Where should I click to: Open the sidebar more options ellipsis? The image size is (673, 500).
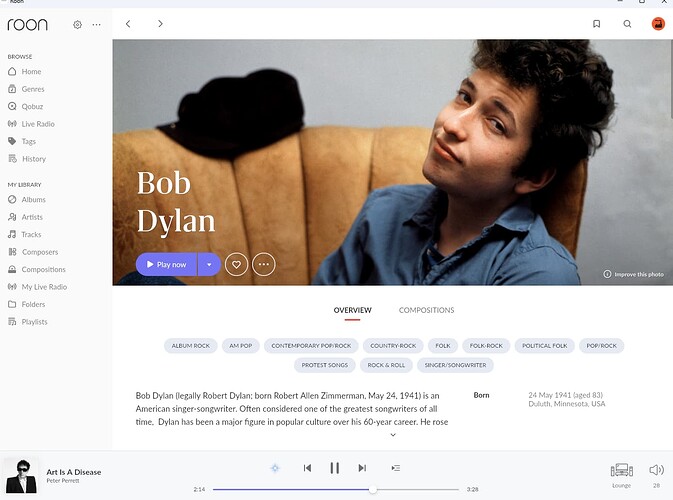click(x=97, y=24)
